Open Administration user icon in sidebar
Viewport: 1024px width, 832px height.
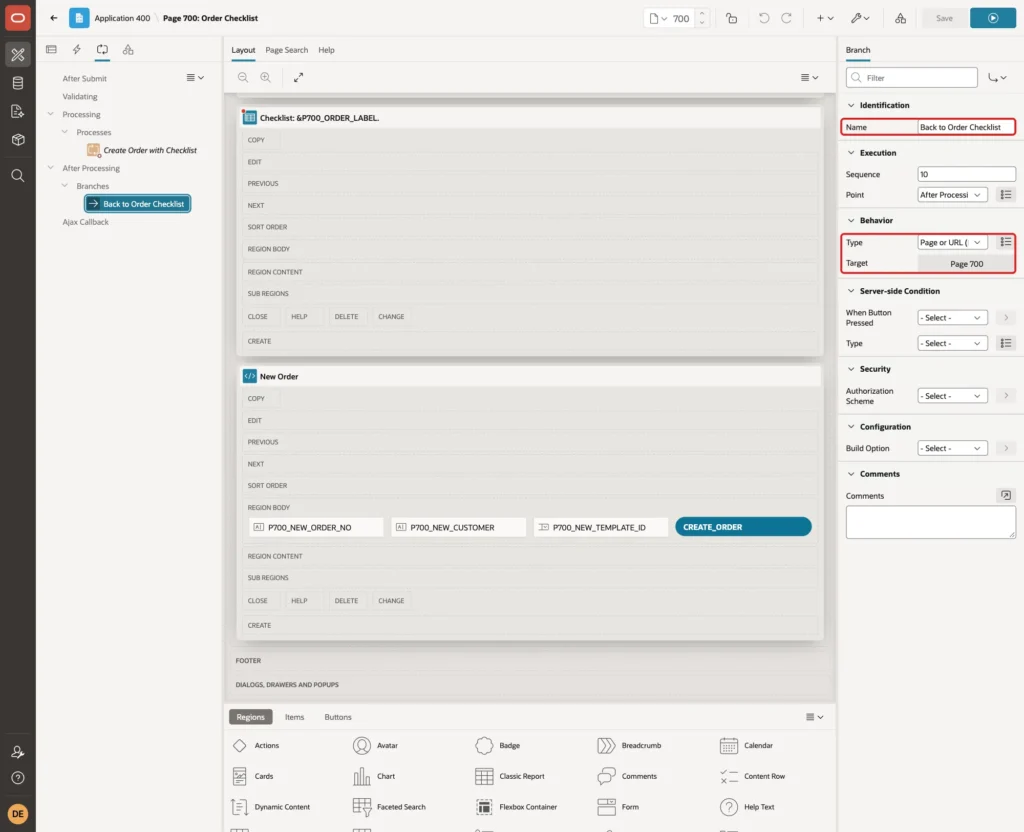[18, 752]
